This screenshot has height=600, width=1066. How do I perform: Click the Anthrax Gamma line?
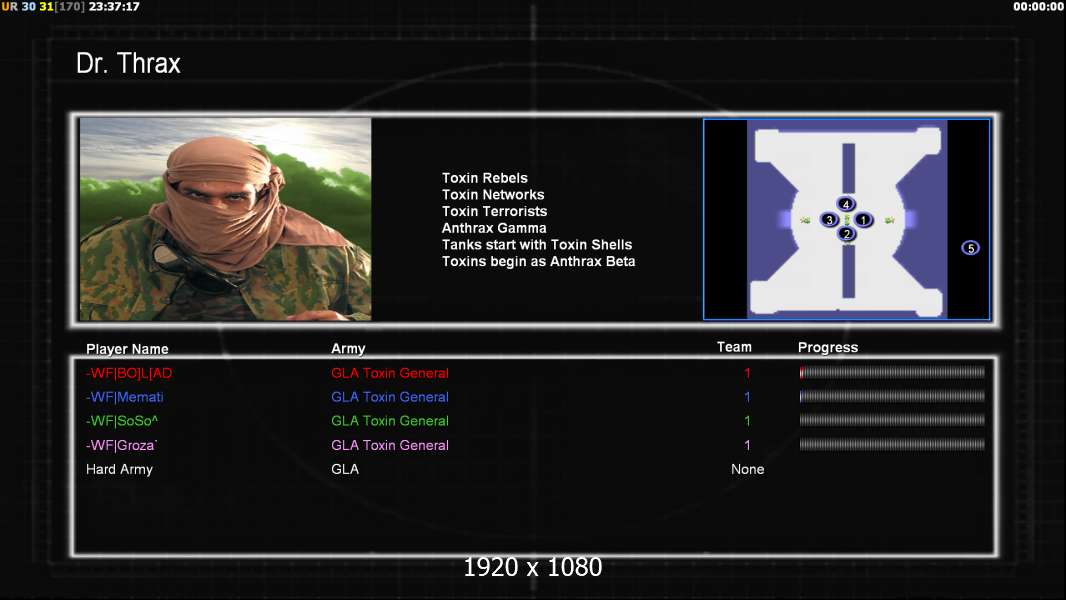click(494, 228)
